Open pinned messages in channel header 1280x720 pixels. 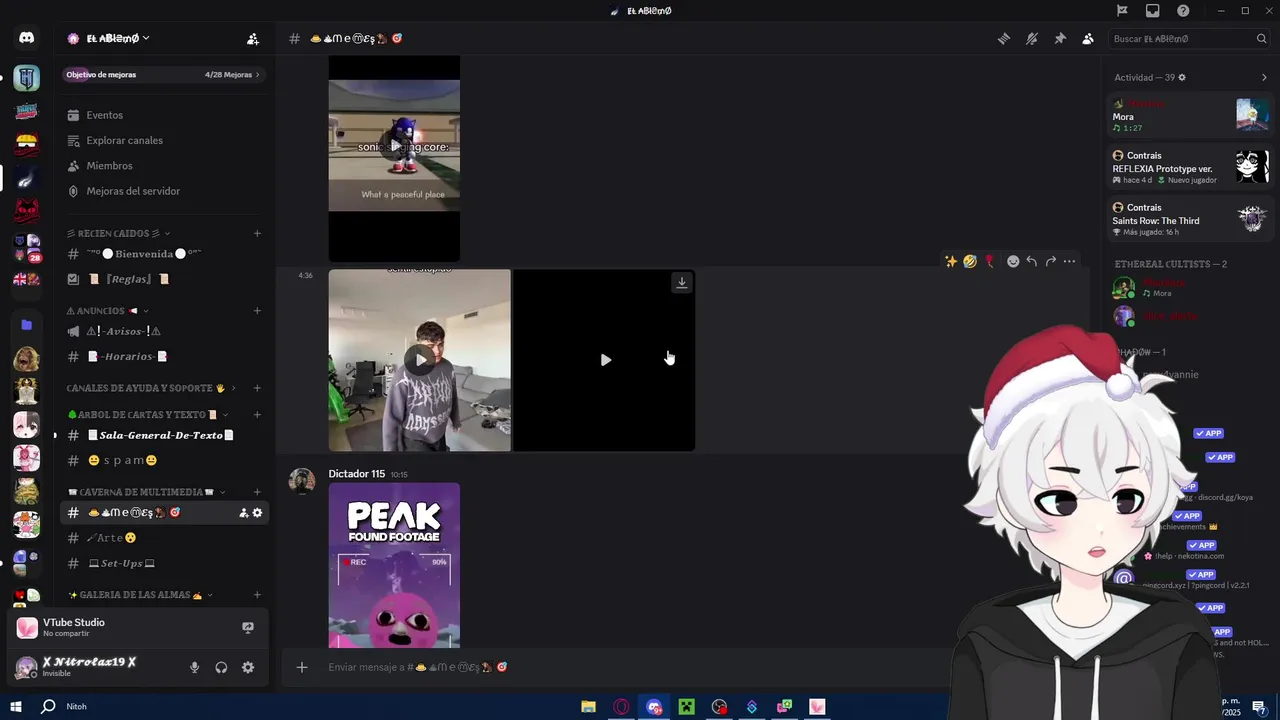pos(1060,39)
